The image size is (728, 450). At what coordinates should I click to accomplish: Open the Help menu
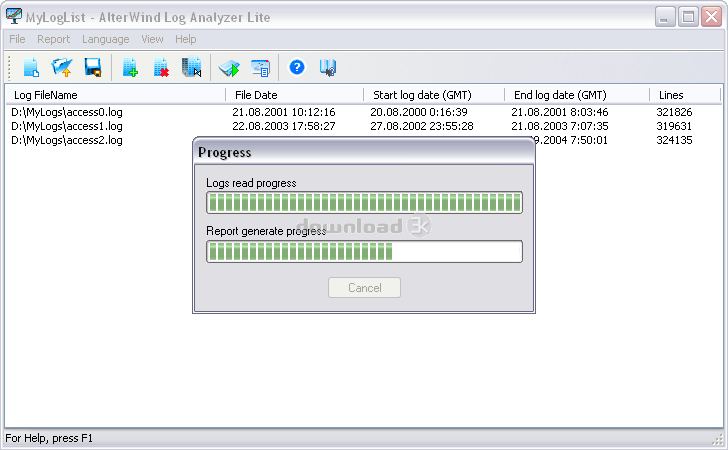(x=185, y=39)
